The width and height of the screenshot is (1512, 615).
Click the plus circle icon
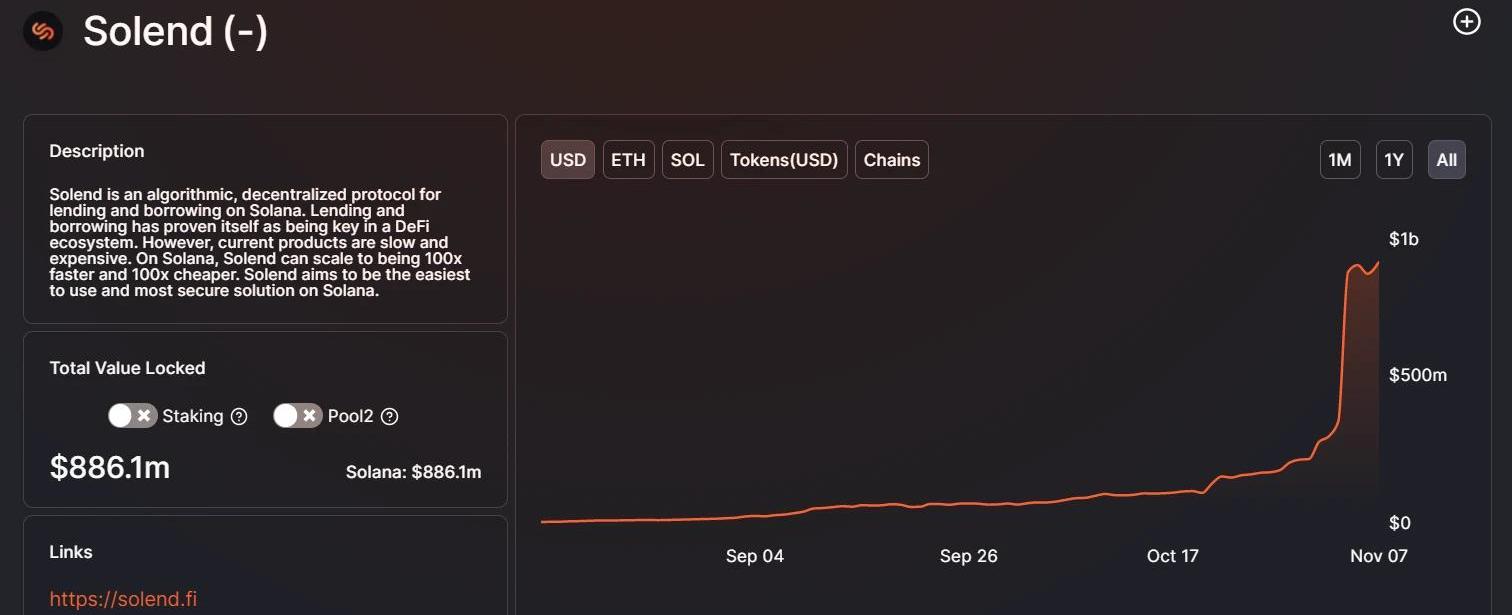1466,22
